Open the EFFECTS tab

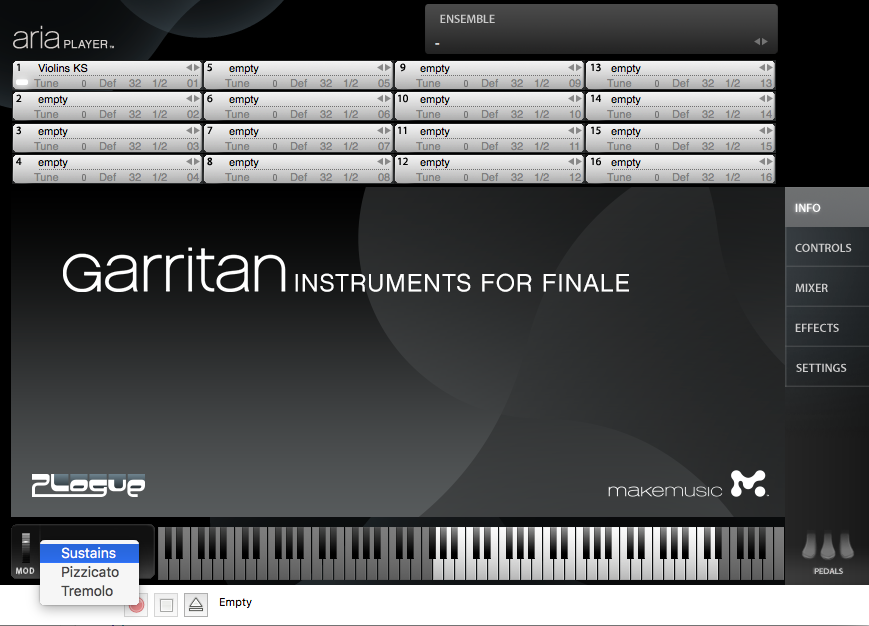[827, 327]
